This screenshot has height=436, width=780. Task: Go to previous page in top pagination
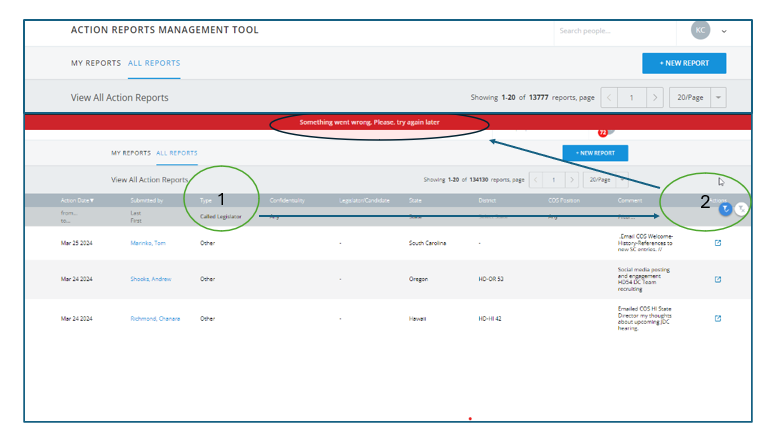[609, 98]
